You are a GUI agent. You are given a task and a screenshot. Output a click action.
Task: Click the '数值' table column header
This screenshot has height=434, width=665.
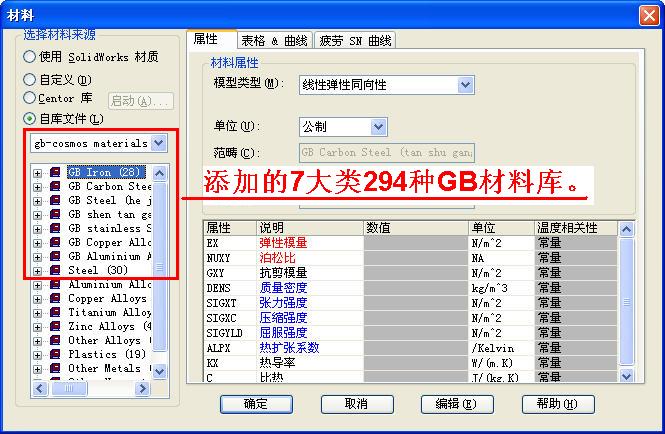tap(416, 228)
